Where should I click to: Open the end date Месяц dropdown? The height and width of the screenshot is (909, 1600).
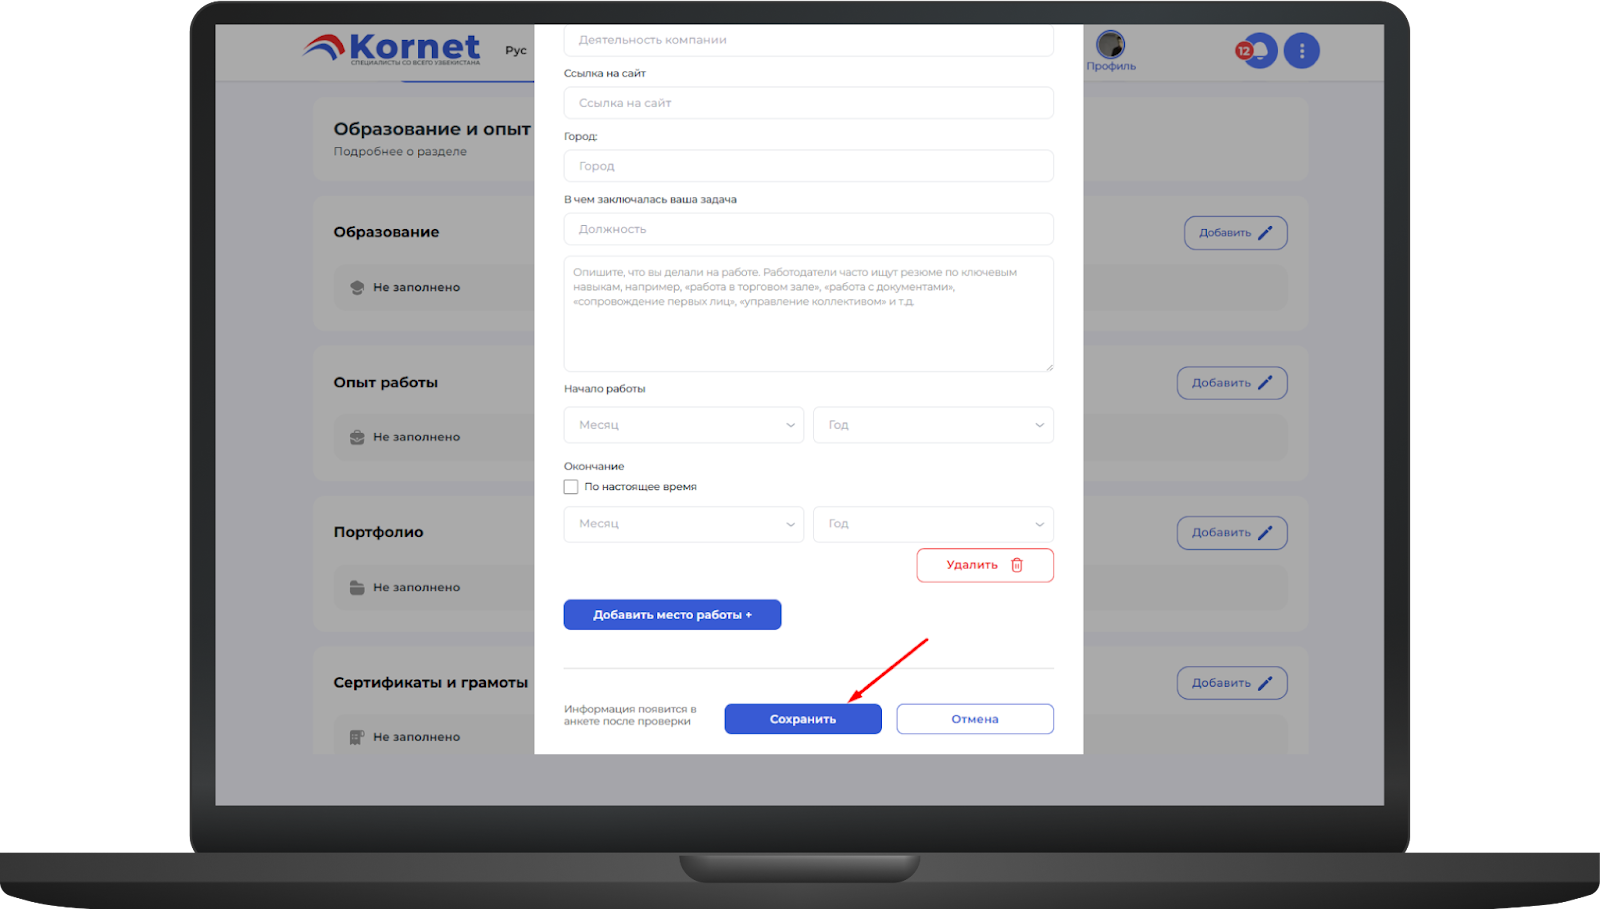[684, 524]
